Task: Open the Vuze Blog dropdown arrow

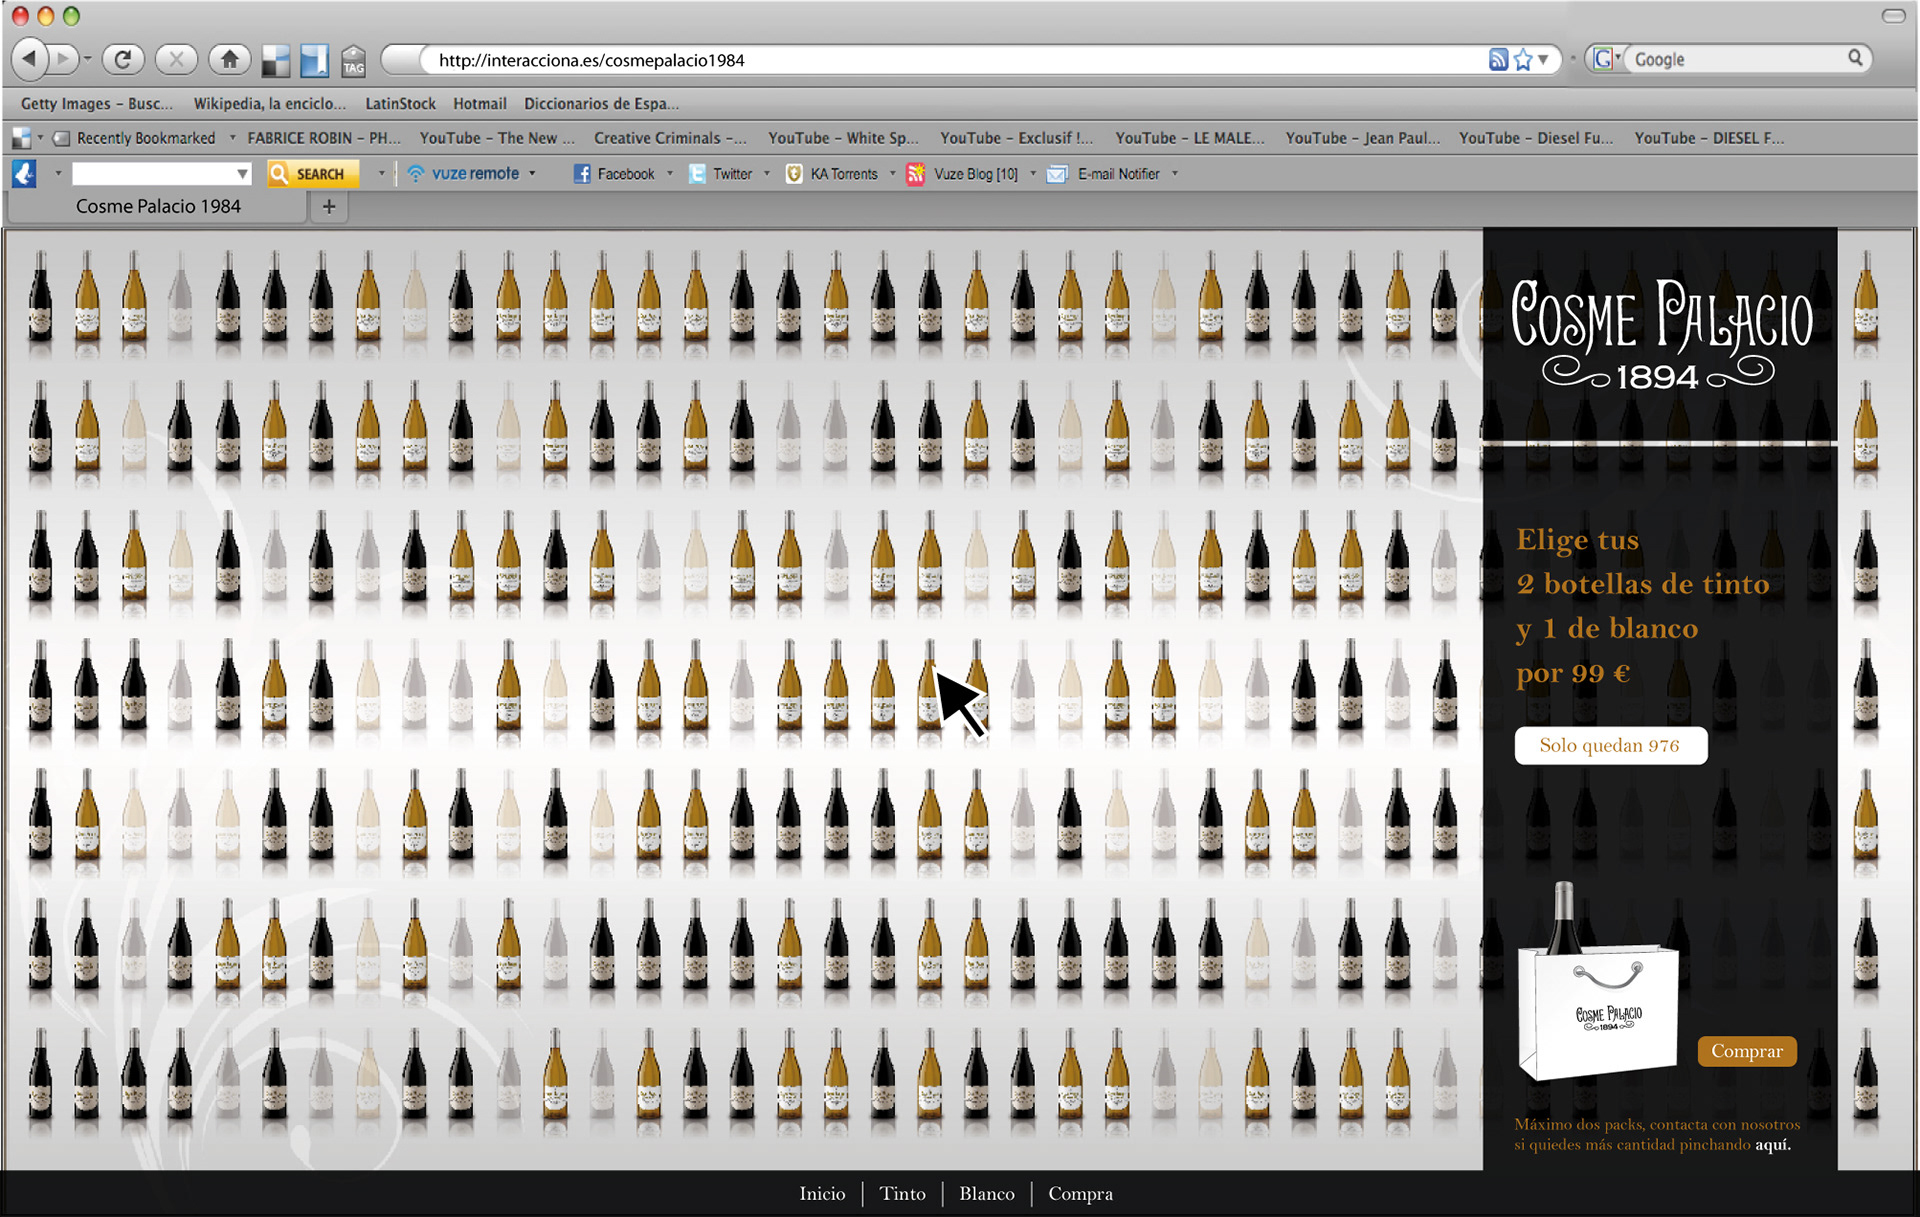Action: click(x=1033, y=174)
